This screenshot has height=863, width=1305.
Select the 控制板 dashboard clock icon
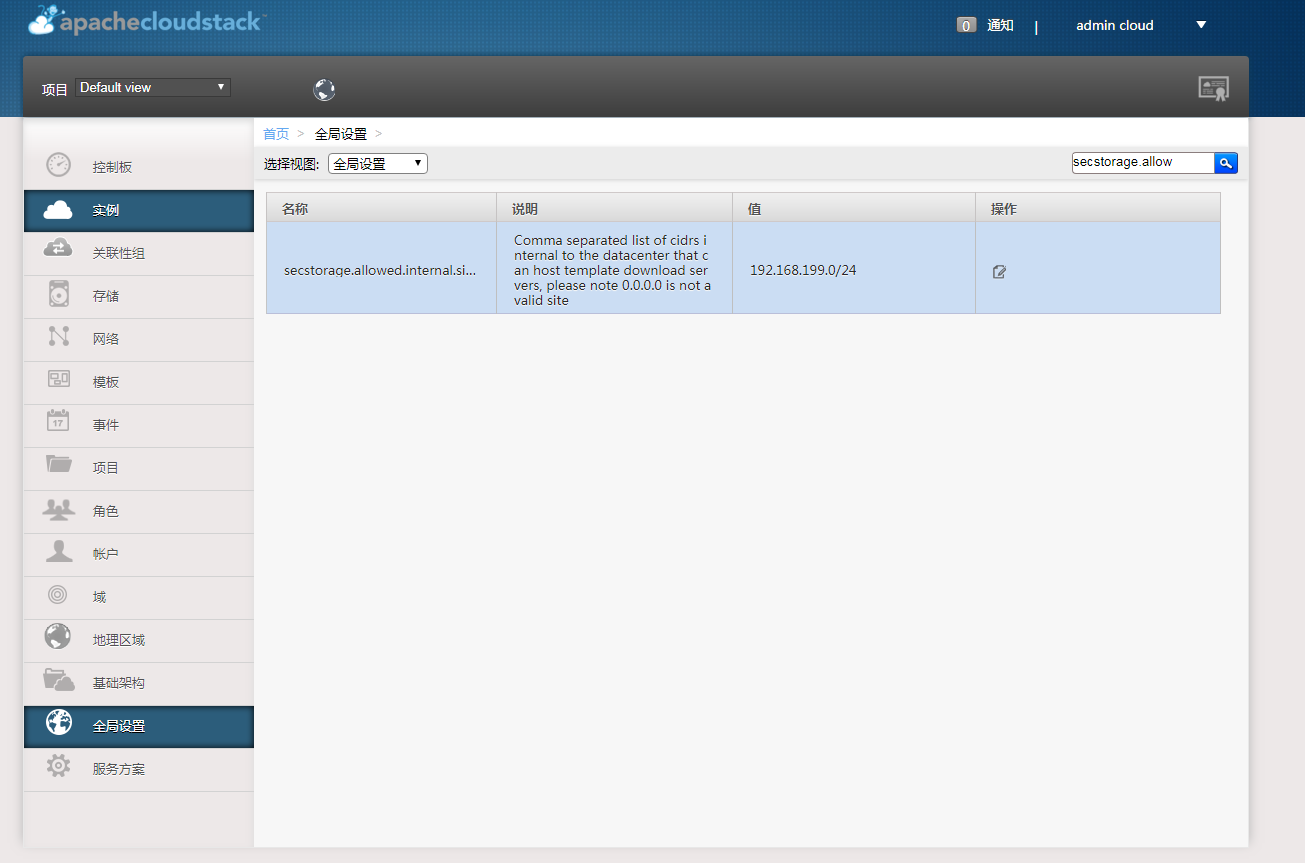(58, 165)
